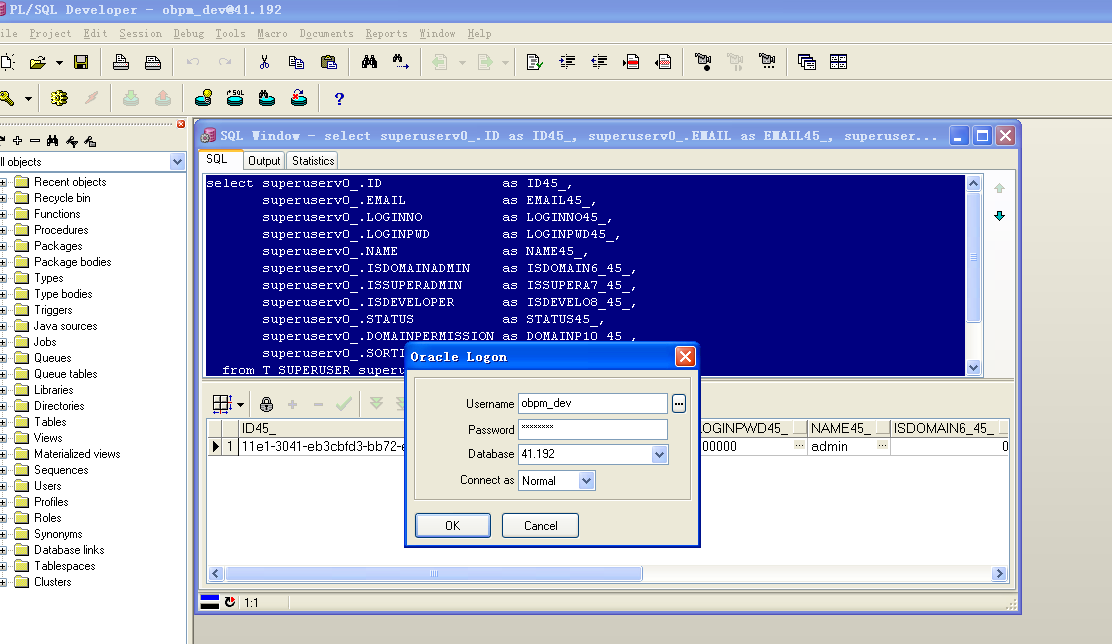Open the Open-file dropdown arrow in toolbar
The image size is (1112, 644).
pyautogui.click(x=60, y=62)
